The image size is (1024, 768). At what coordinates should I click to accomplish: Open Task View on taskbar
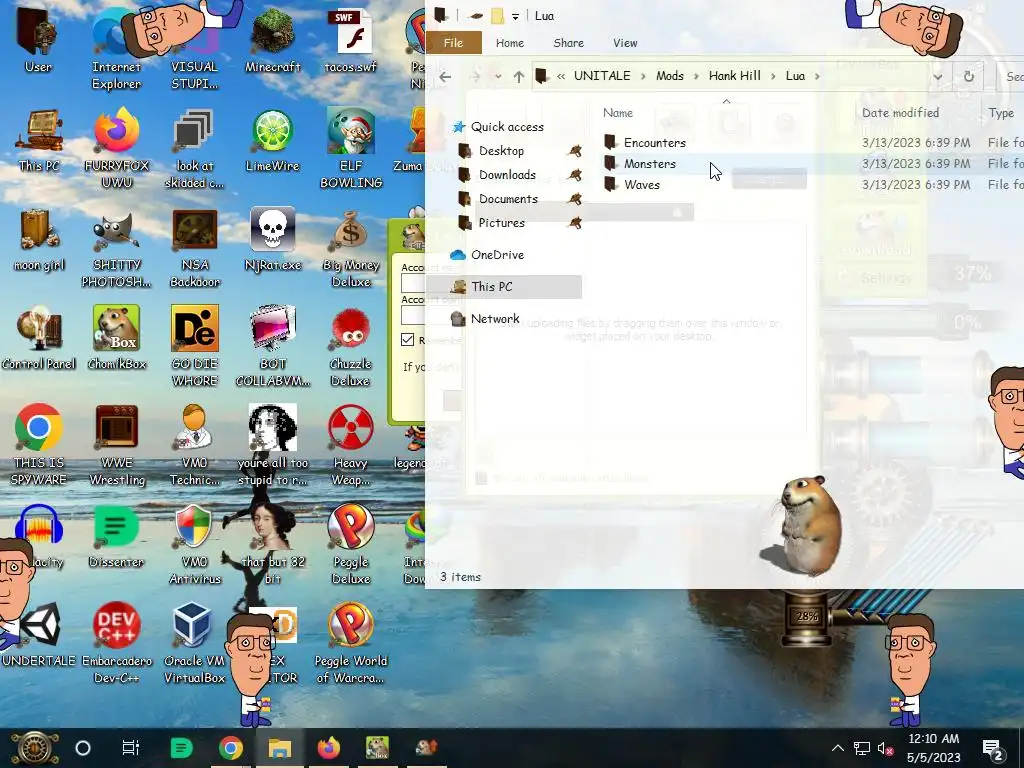(131, 748)
